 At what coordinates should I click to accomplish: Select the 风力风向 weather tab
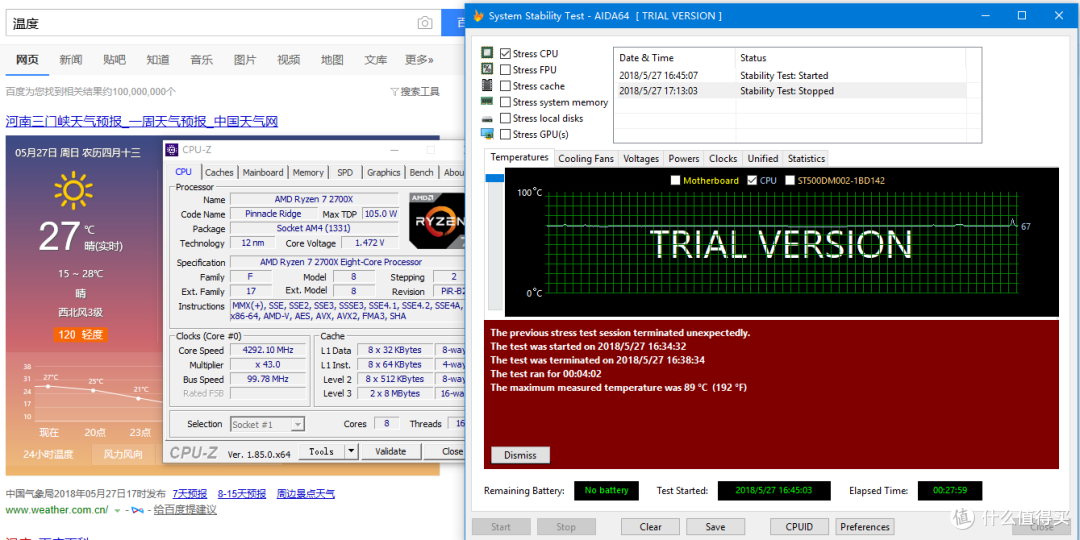pyautogui.click(x=123, y=454)
